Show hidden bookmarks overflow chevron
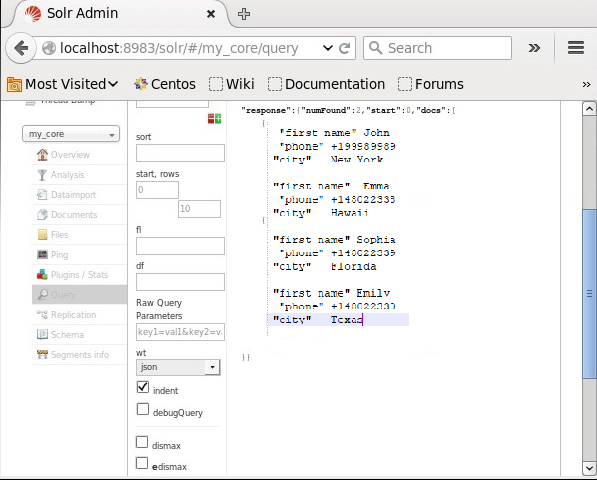 point(586,85)
